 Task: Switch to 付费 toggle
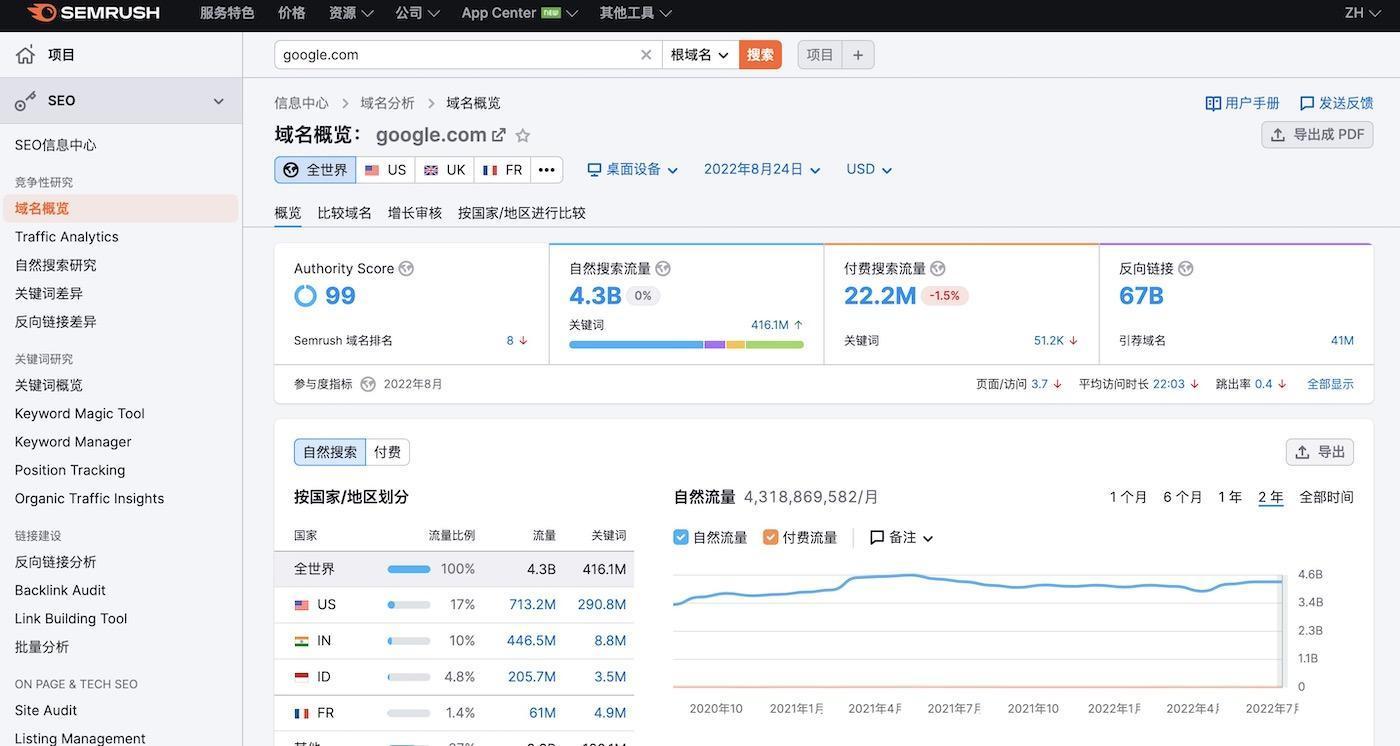[x=388, y=452]
